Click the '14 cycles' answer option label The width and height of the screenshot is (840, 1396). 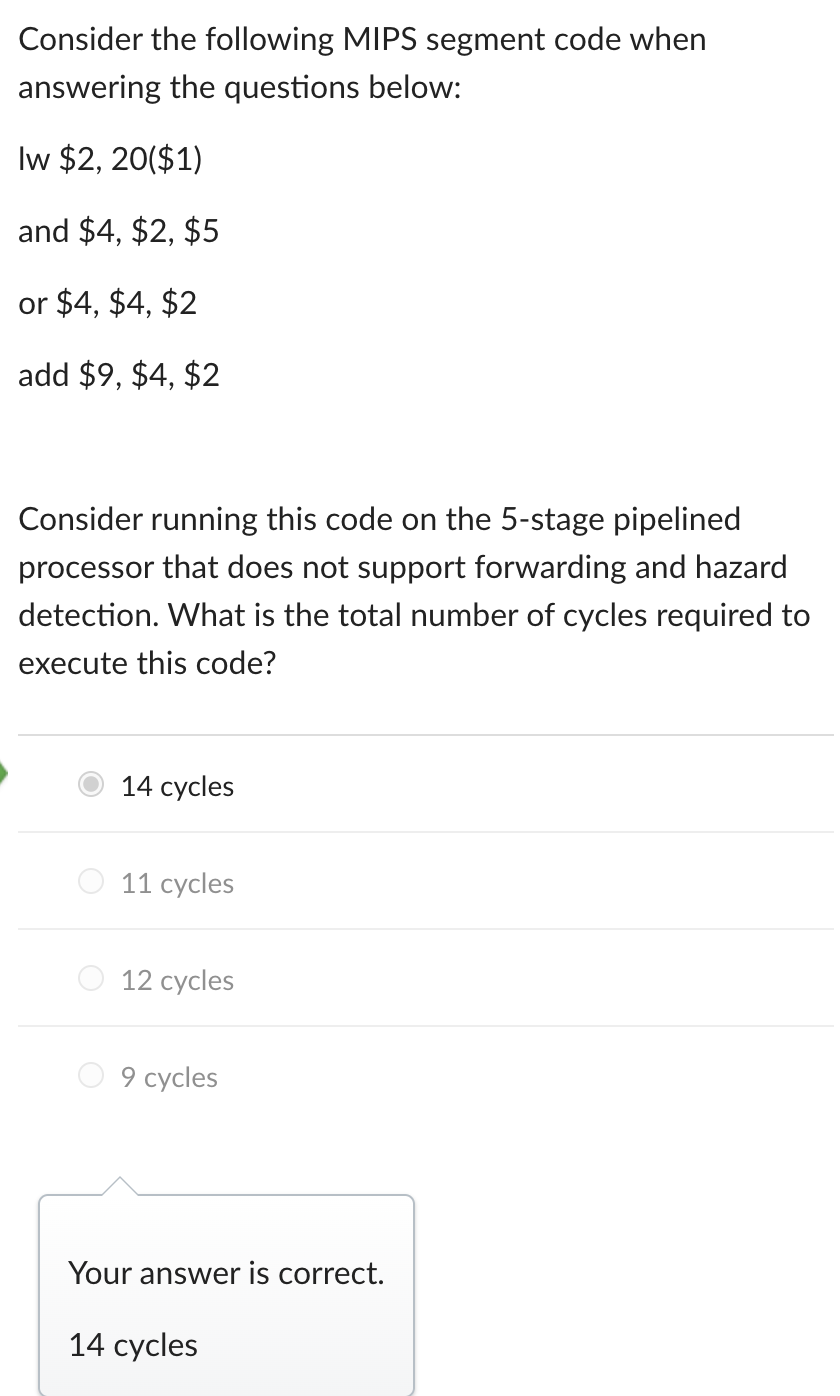tap(178, 787)
